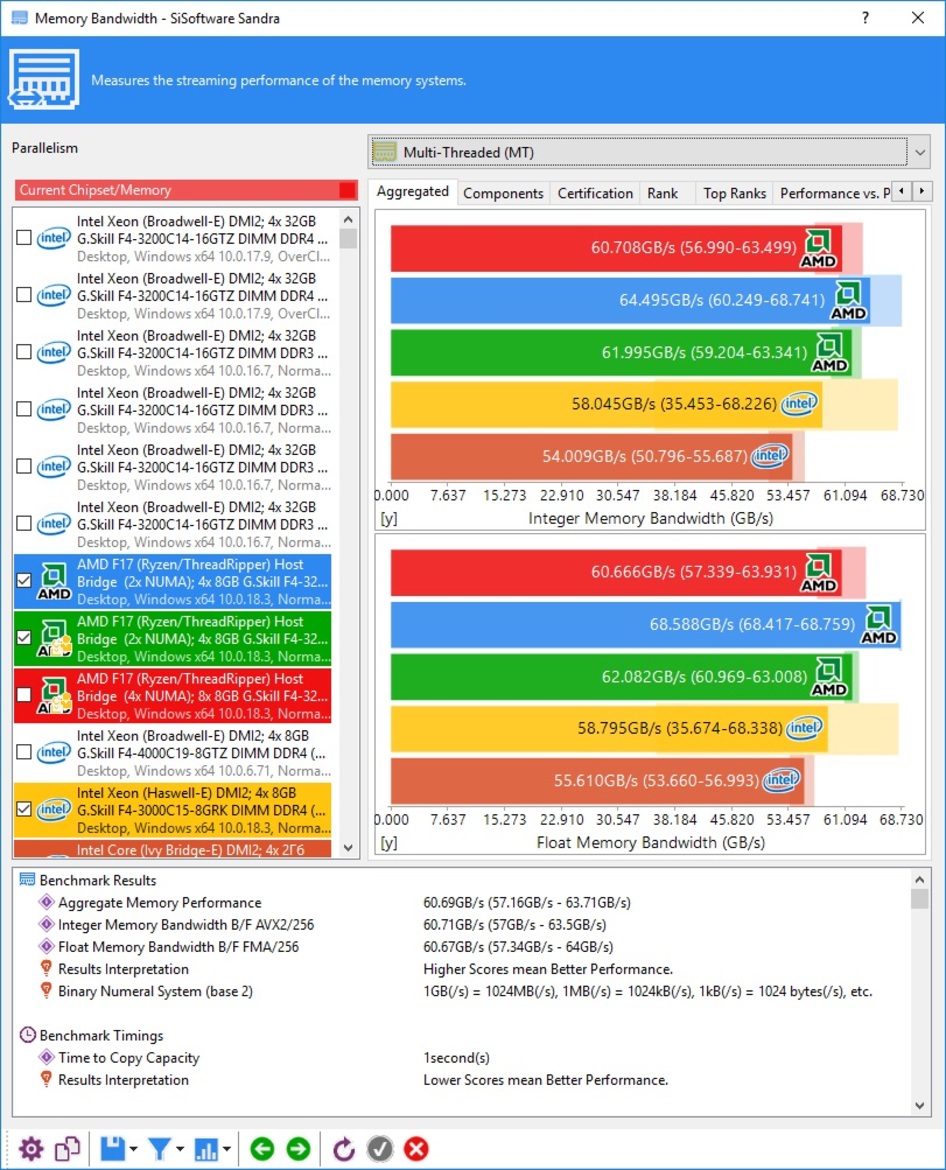
Task: Click the Intel icon on the F4-4000C19-8GTZ row
Action: 54,752
